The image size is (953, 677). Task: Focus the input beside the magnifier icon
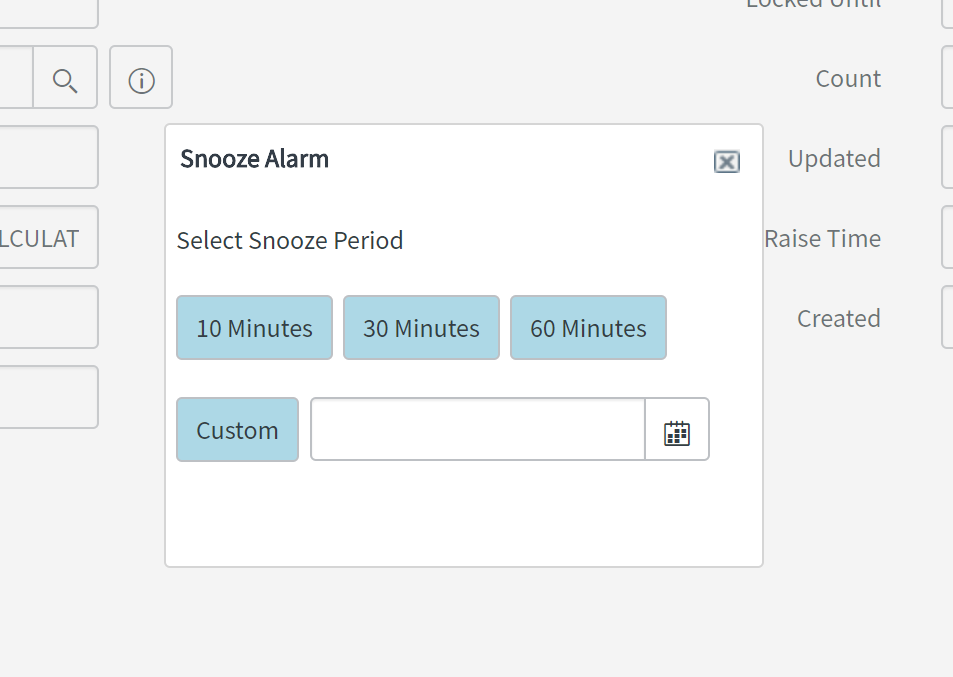(x=15, y=78)
